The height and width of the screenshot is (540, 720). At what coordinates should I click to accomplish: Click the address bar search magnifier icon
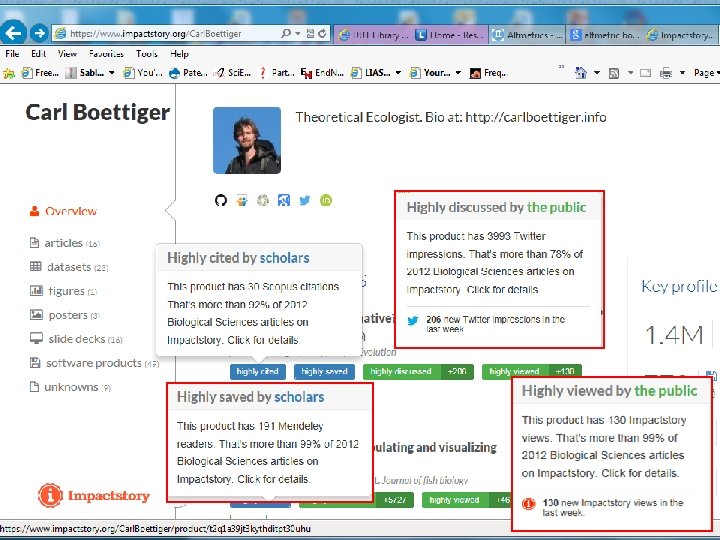(286, 34)
